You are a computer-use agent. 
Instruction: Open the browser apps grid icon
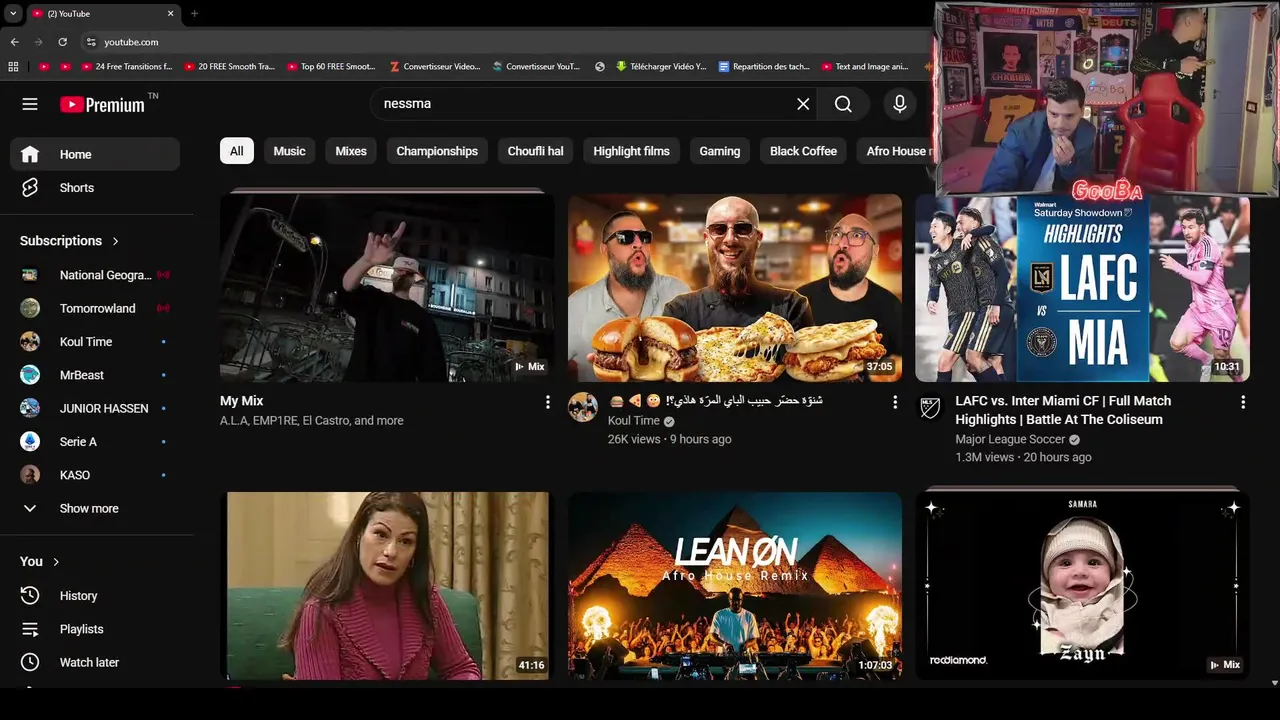(x=13, y=67)
